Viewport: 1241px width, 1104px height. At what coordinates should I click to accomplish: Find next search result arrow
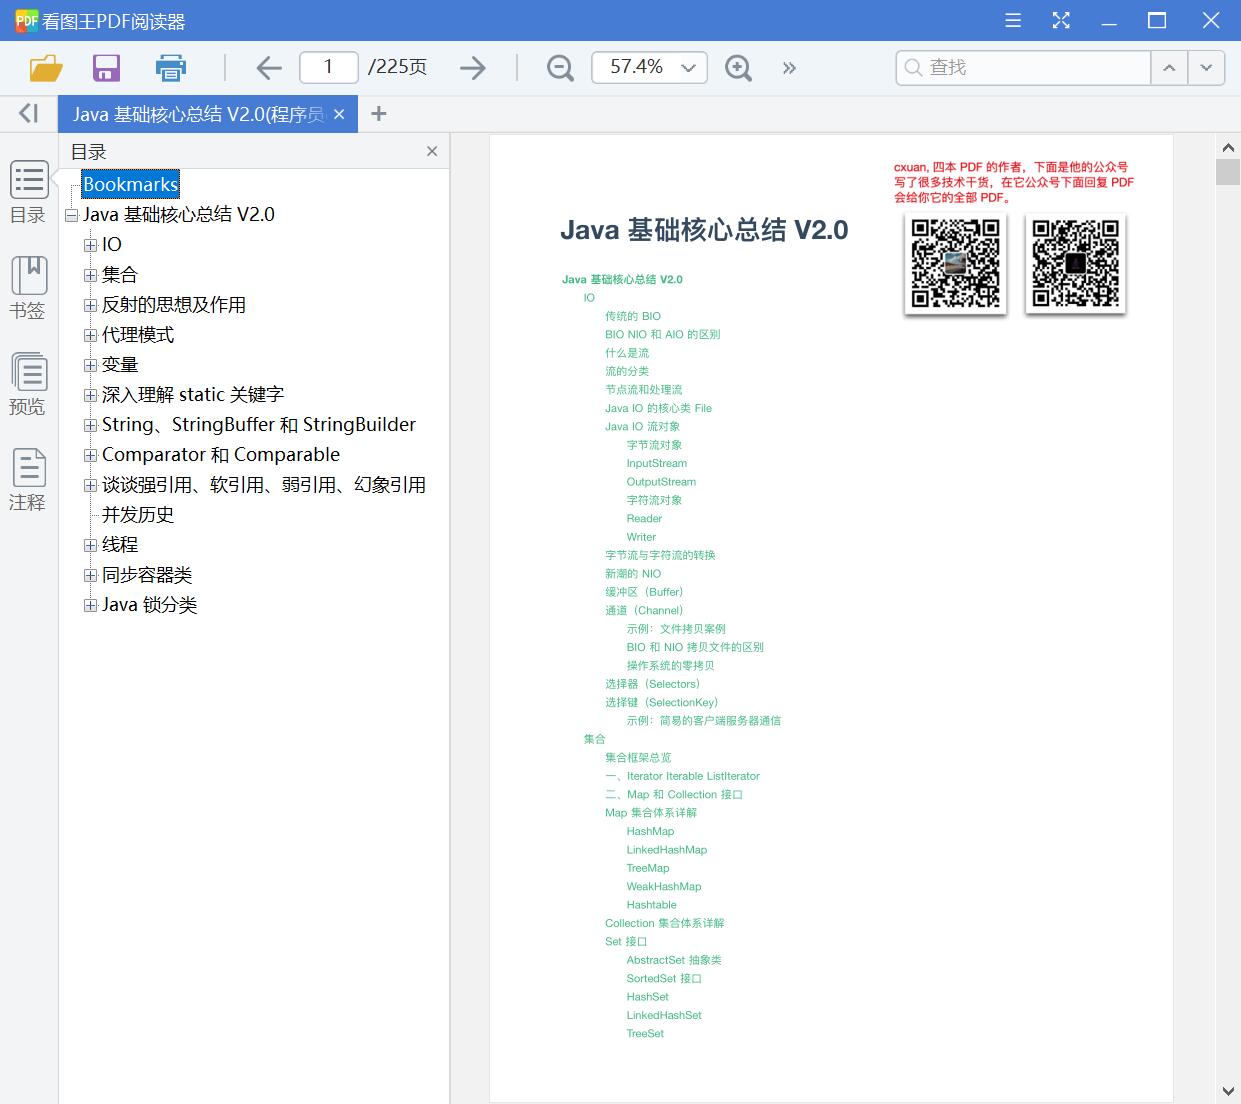pyautogui.click(x=1206, y=68)
